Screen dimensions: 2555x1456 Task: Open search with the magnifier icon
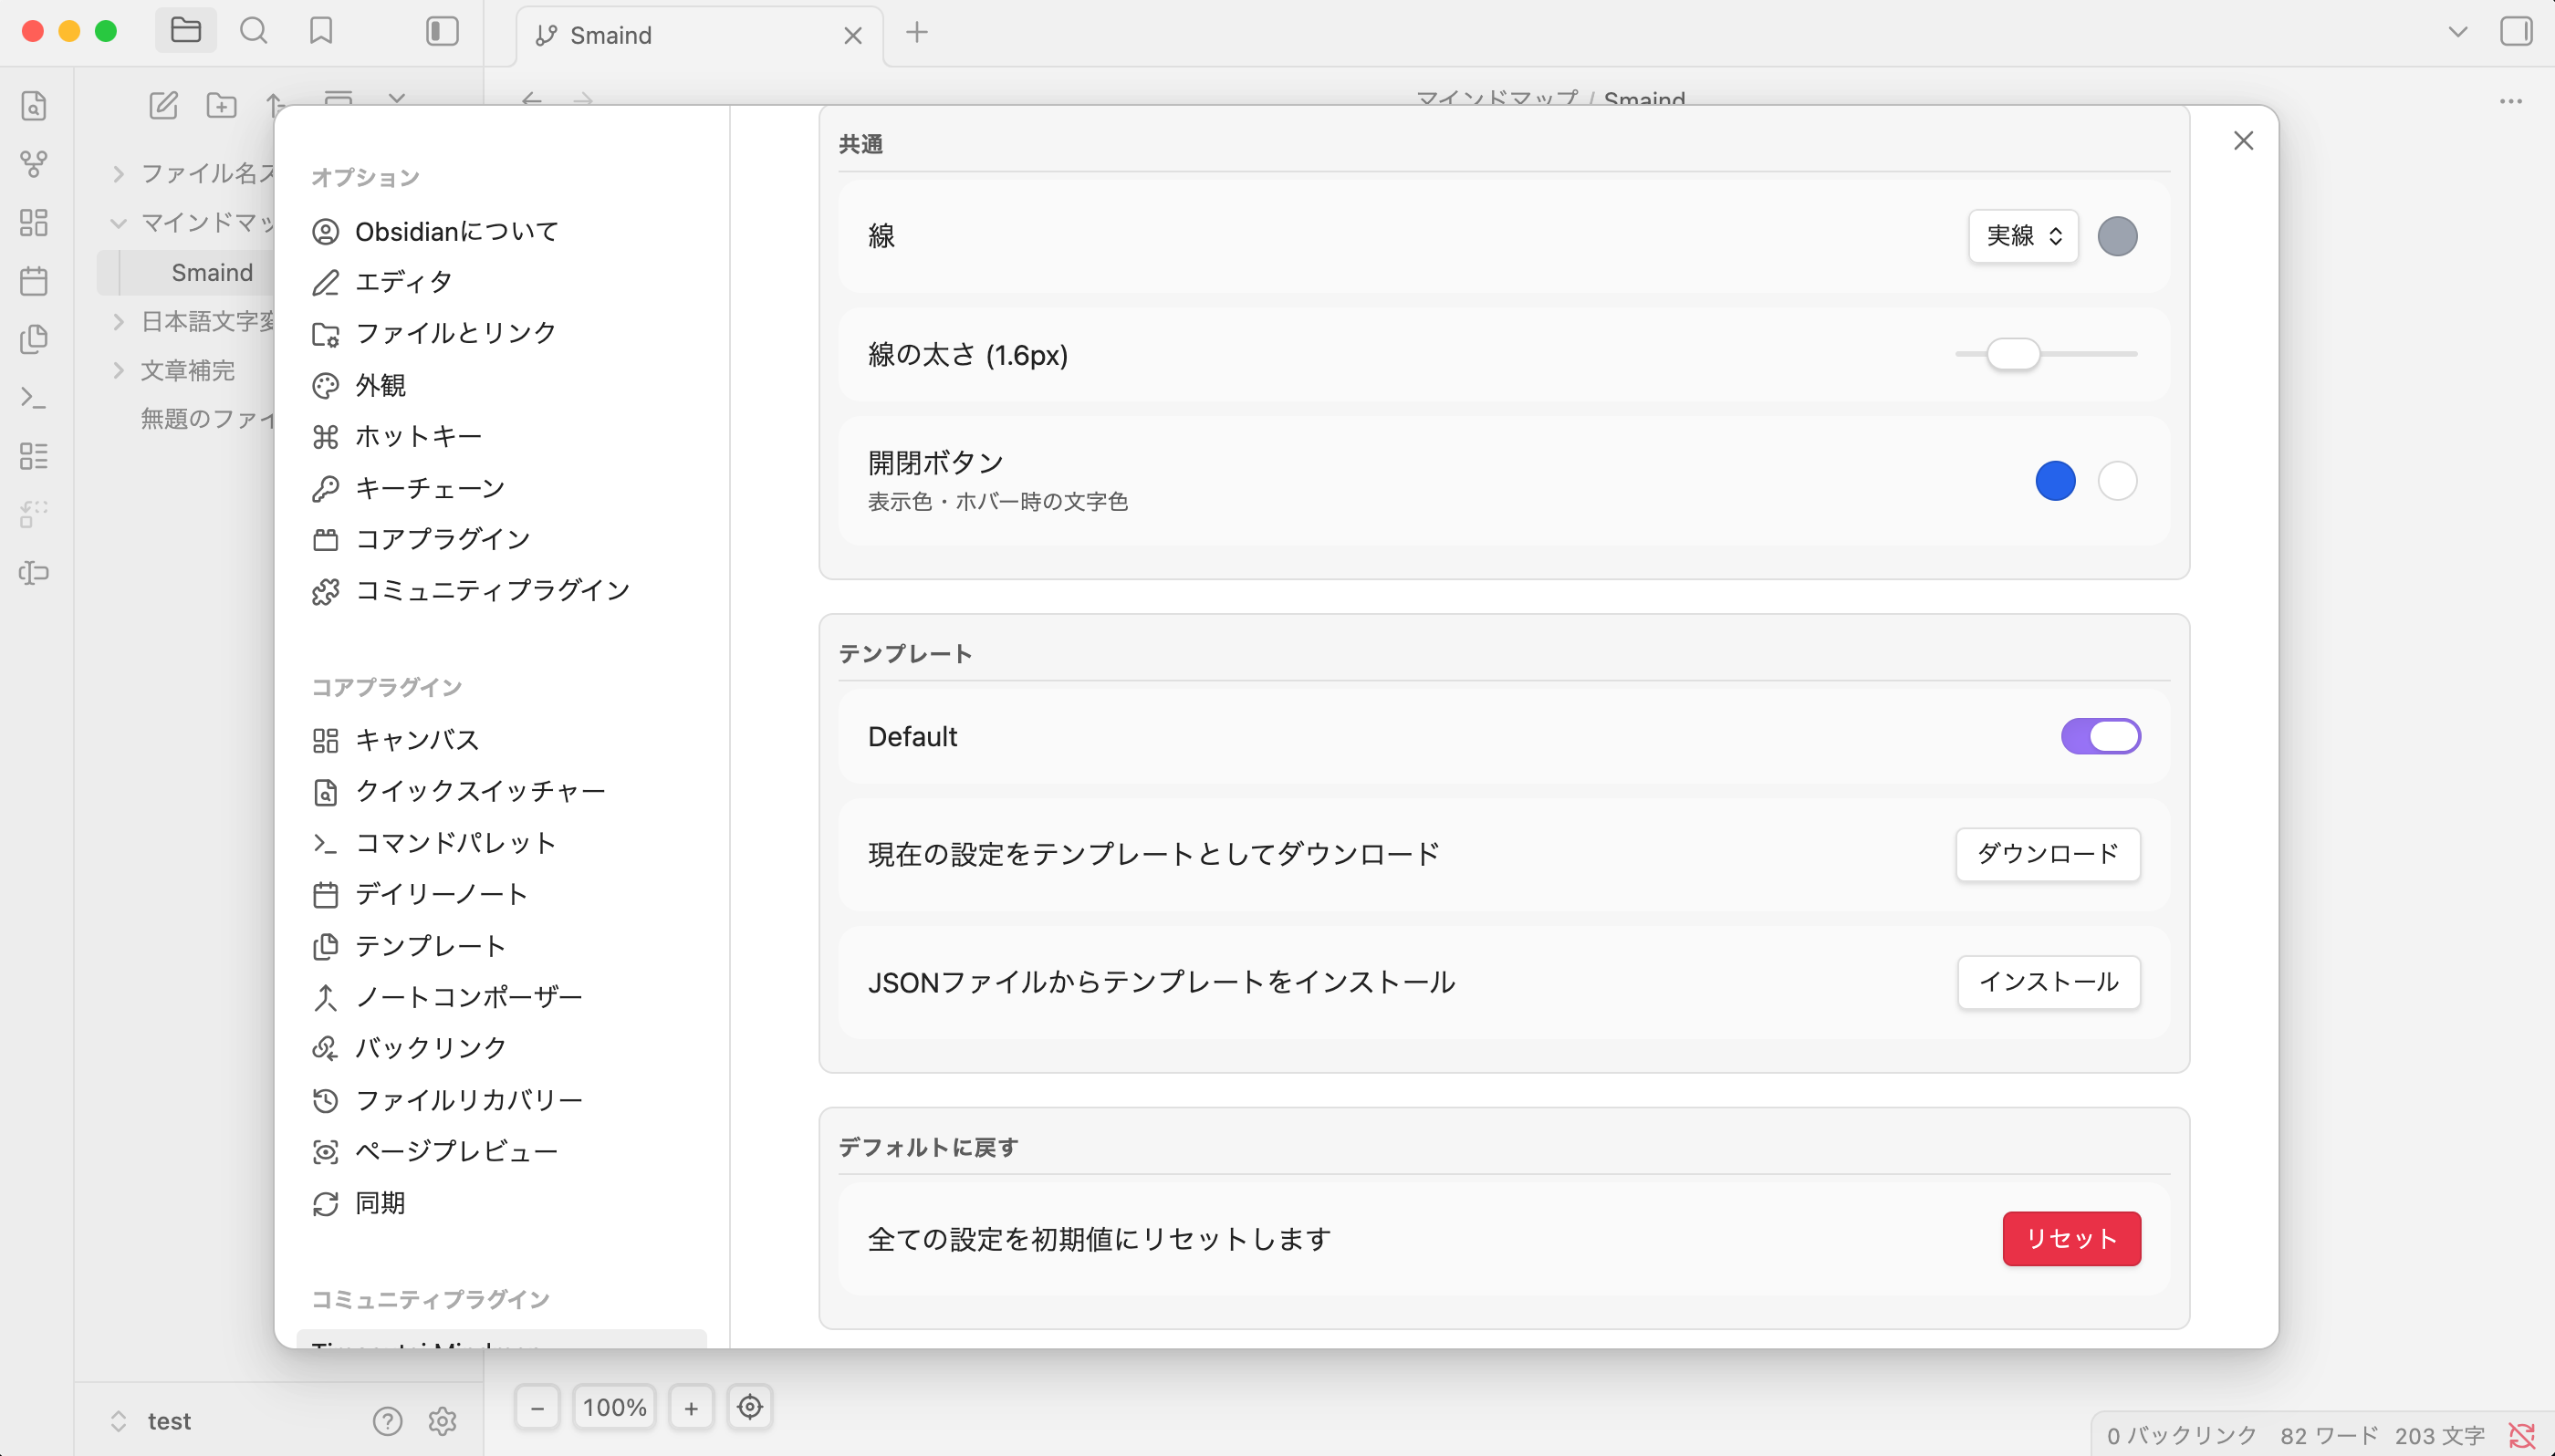pos(253,31)
